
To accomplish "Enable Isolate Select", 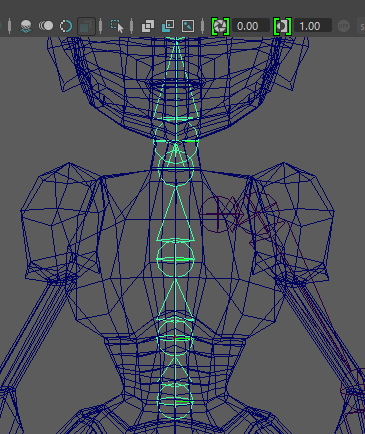I will pyautogui.click(x=117, y=26).
